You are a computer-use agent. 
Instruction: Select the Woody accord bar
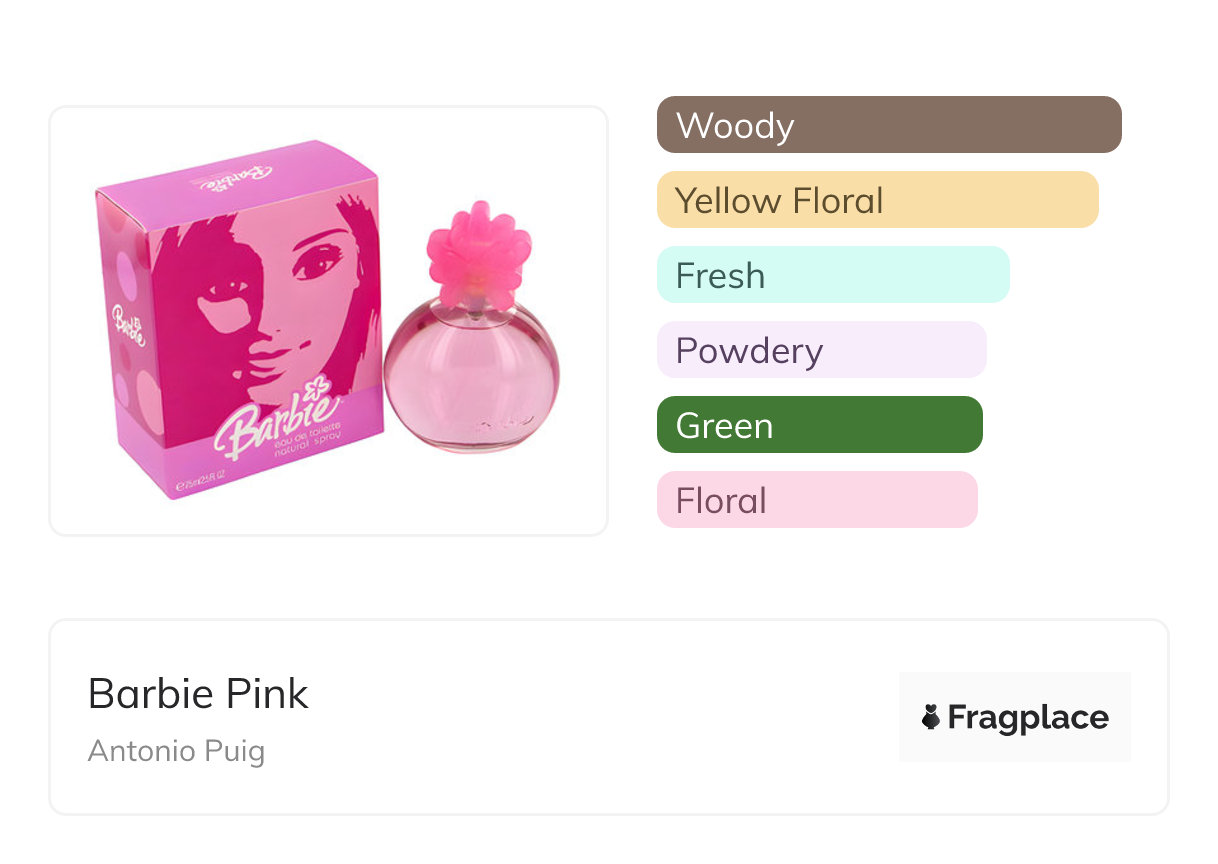point(888,125)
